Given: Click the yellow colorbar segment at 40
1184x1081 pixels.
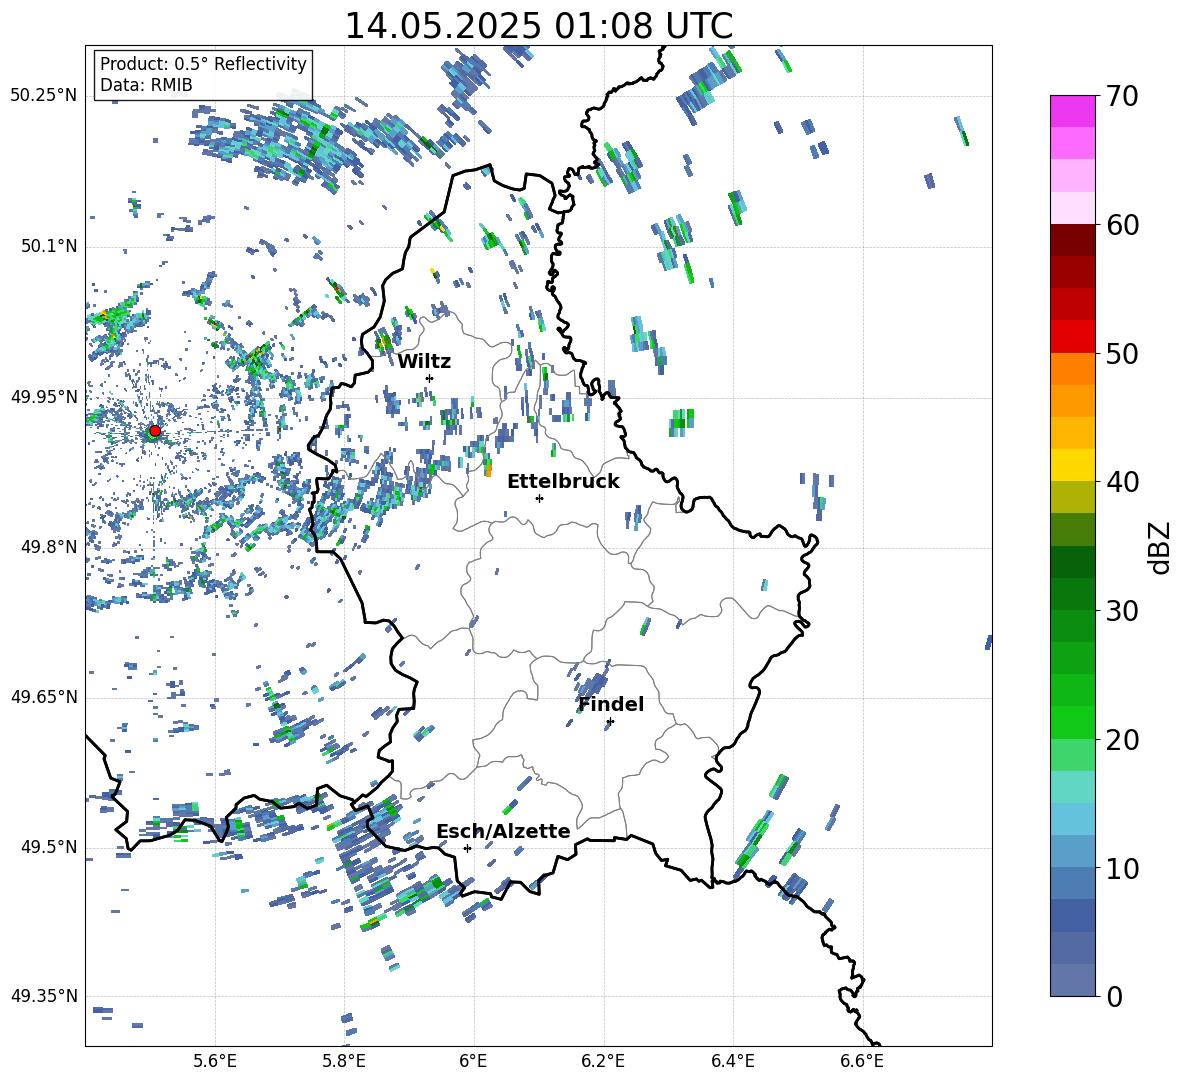Looking at the screenshot, I should 1072,465.
